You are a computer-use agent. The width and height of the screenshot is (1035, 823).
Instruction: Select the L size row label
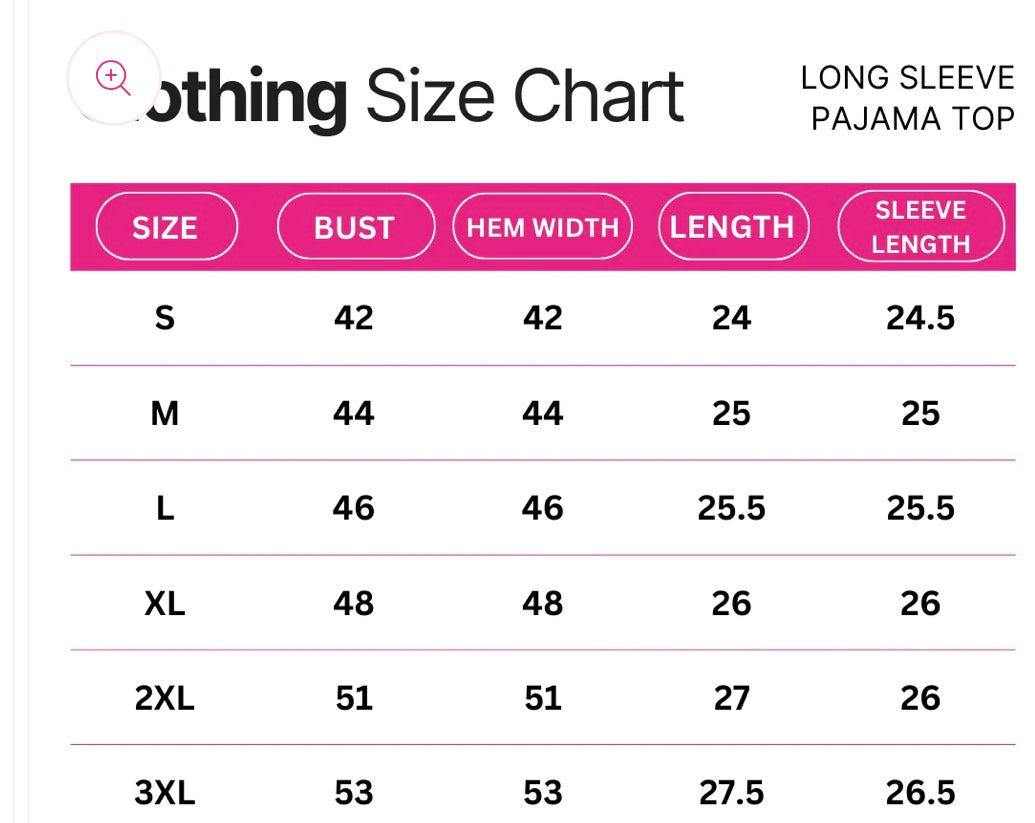click(165, 508)
